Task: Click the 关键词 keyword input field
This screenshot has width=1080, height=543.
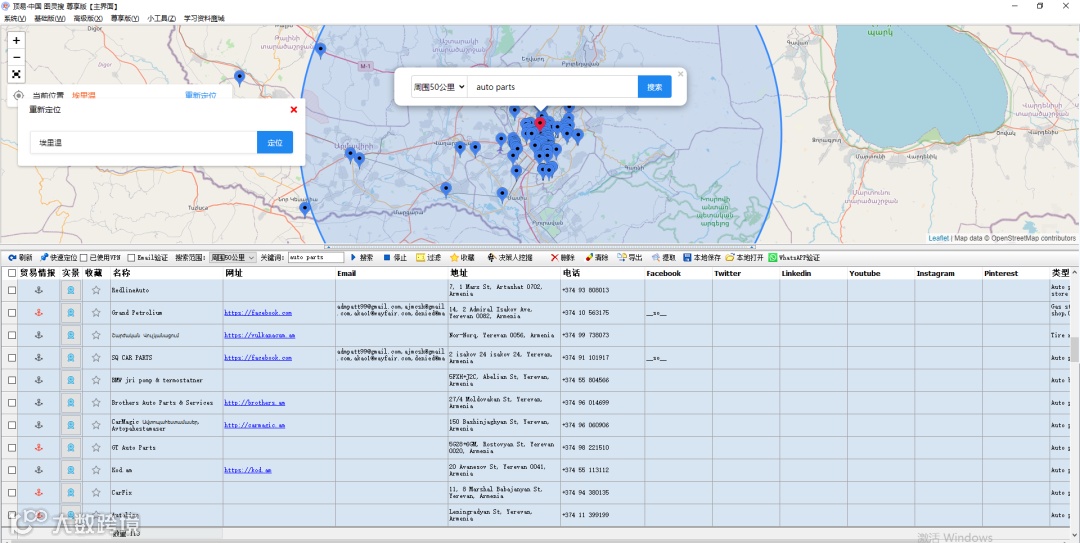Action: click(315, 257)
